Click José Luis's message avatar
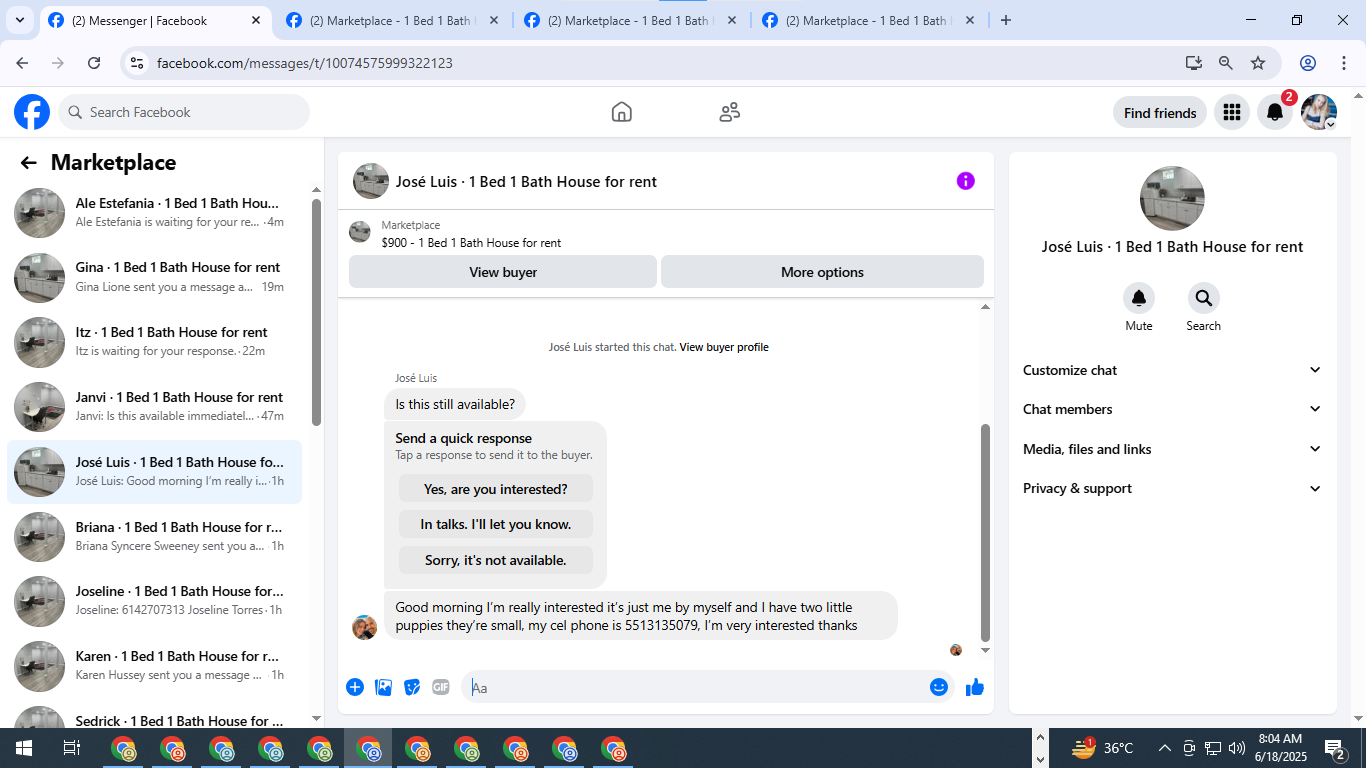The width and height of the screenshot is (1366, 768). coord(365,627)
